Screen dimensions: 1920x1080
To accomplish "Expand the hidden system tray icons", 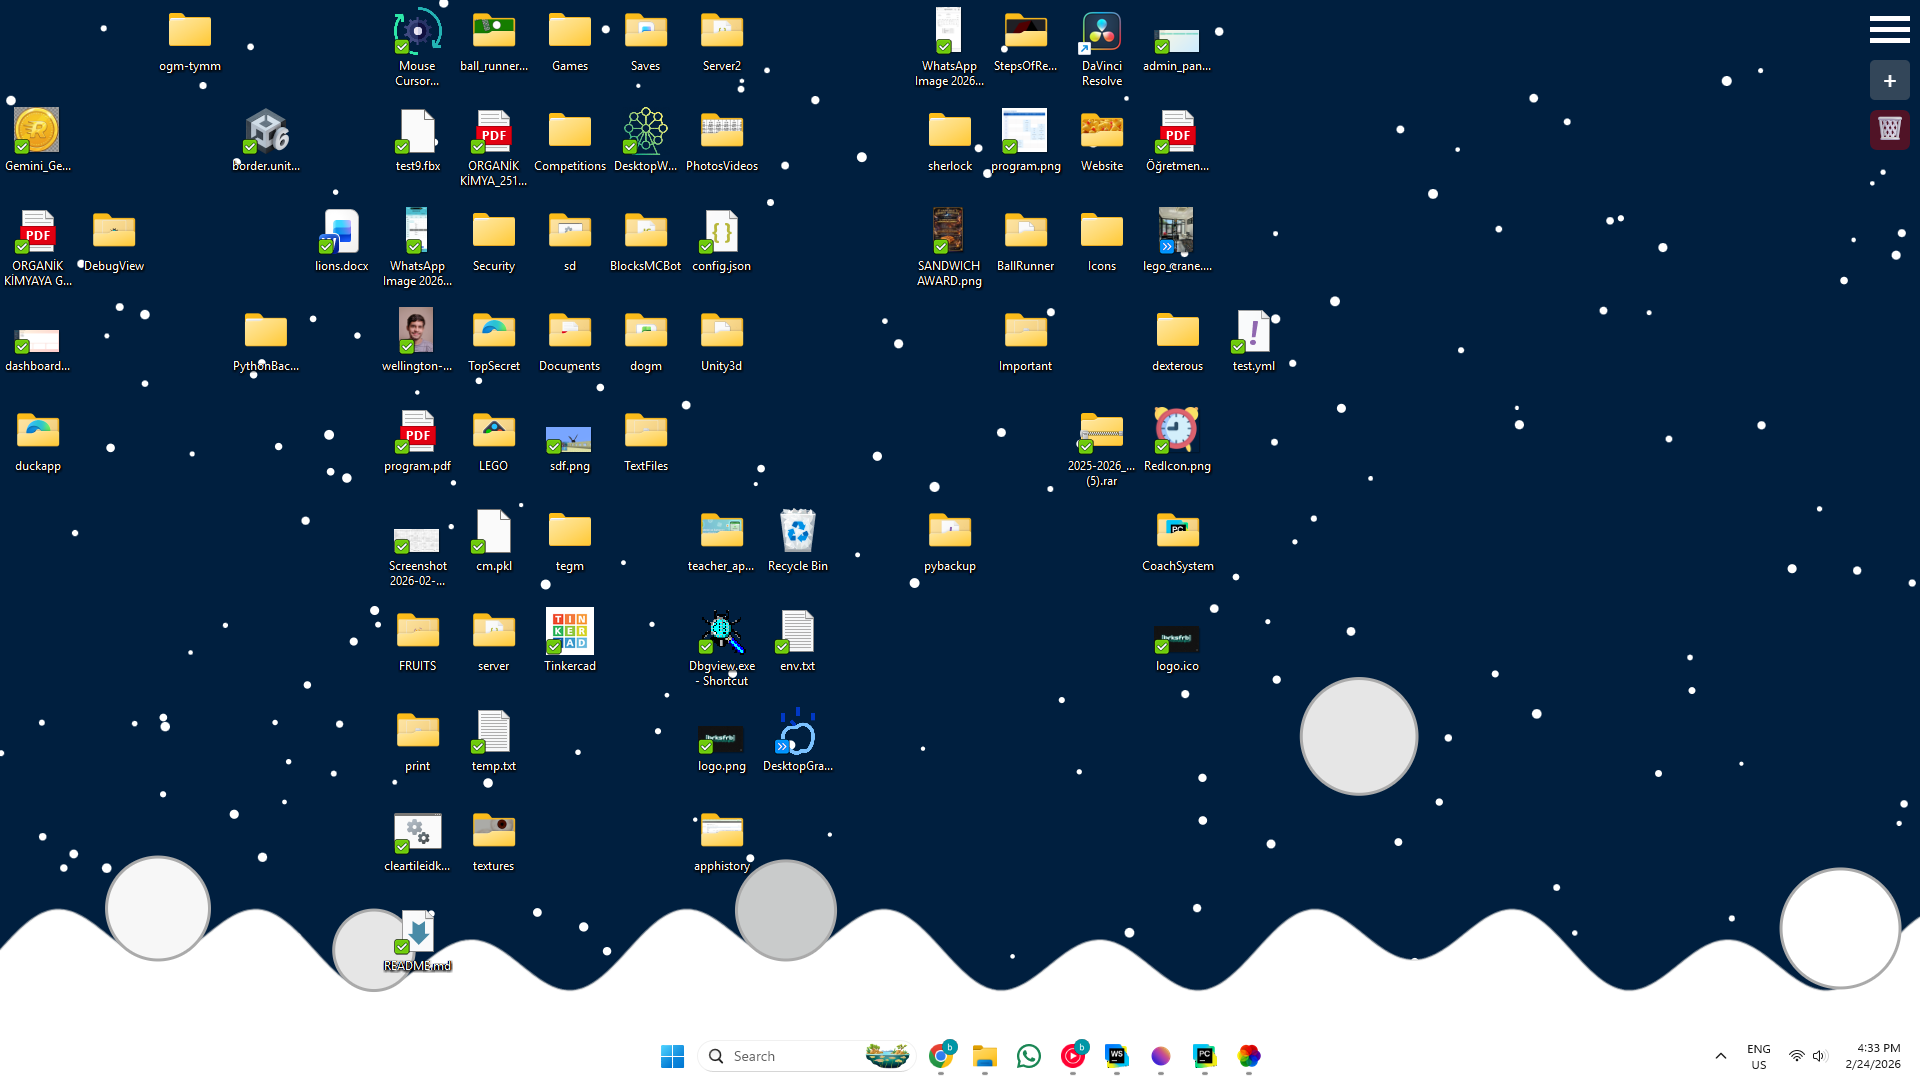I will pyautogui.click(x=1720, y=1056).
